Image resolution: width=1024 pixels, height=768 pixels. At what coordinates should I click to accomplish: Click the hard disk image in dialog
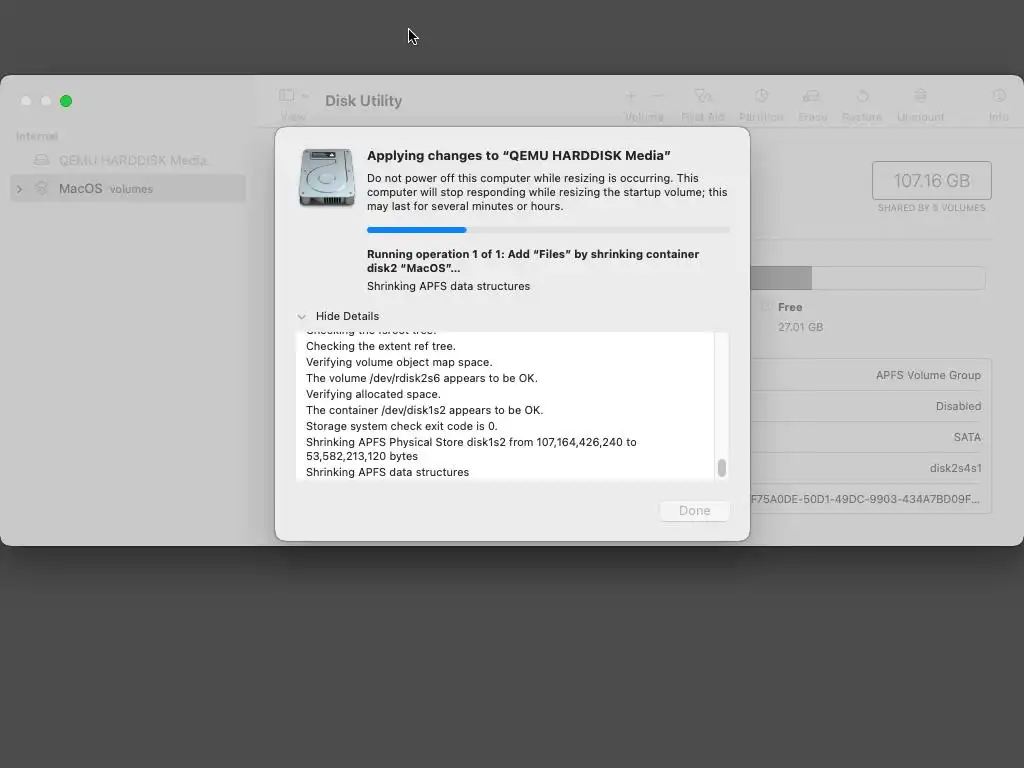pos(327,177)
